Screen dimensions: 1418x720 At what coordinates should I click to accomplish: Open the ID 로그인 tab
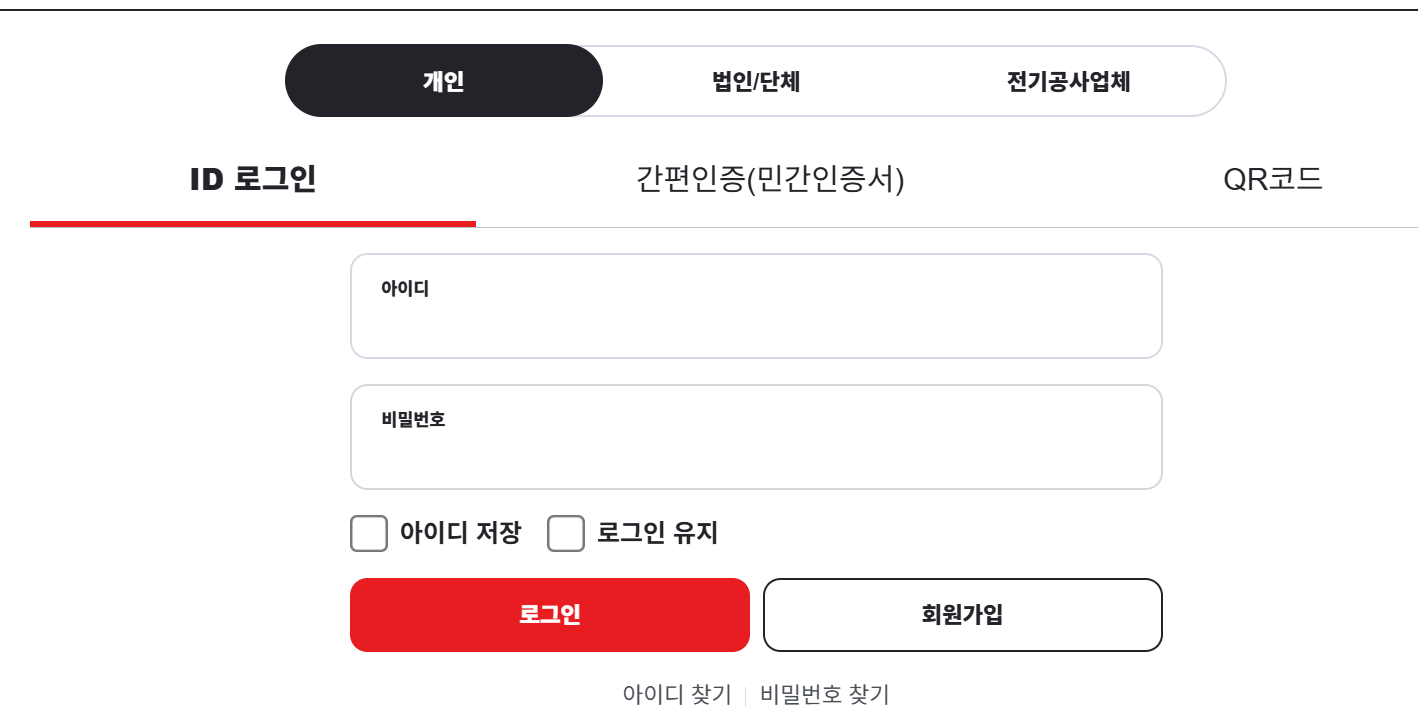coord(254,180)
